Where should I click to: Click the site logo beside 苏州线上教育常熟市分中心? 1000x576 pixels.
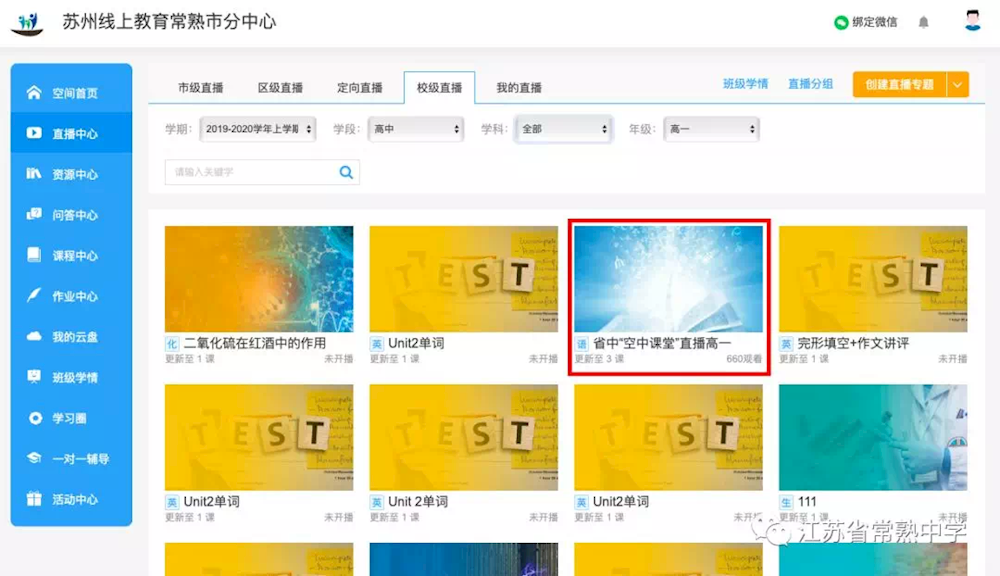(27, 23)
